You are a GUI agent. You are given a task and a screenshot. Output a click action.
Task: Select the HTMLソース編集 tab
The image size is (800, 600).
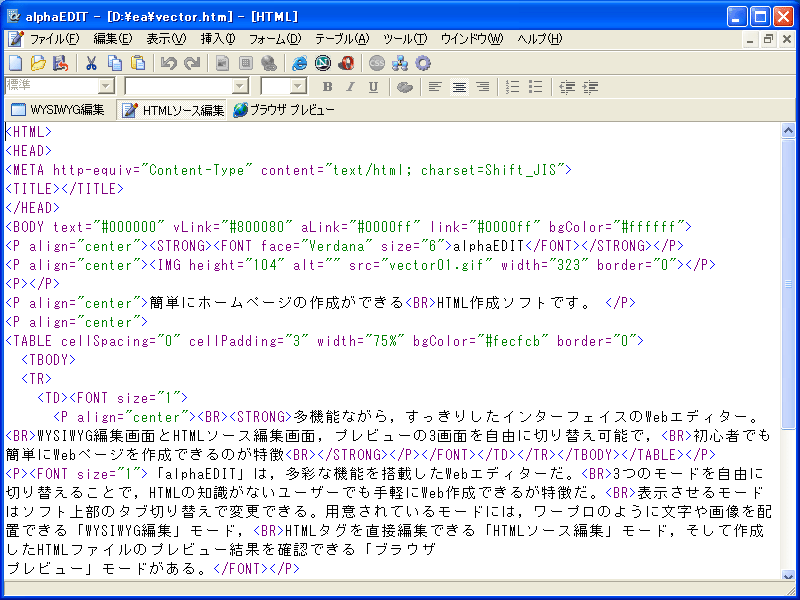tap(171, 110)
